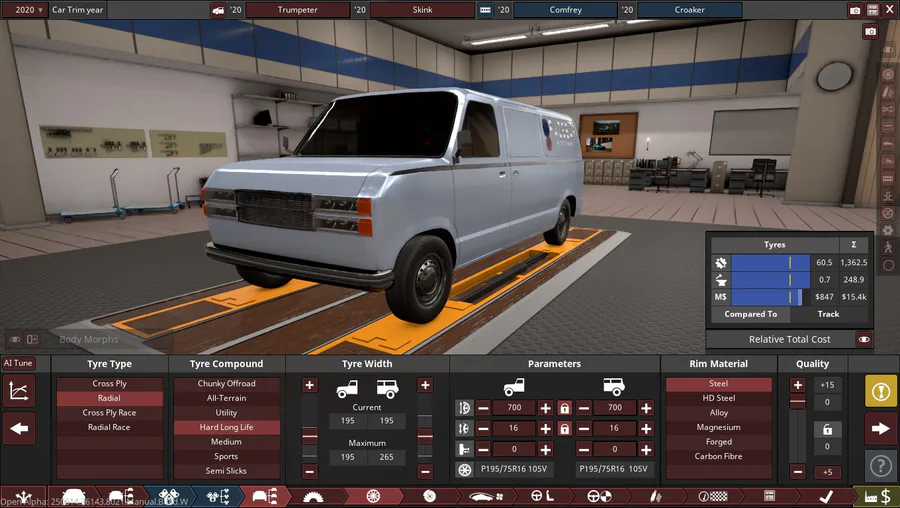Go back with the left arrow button
900x508 pixels.
click(19, 428)
